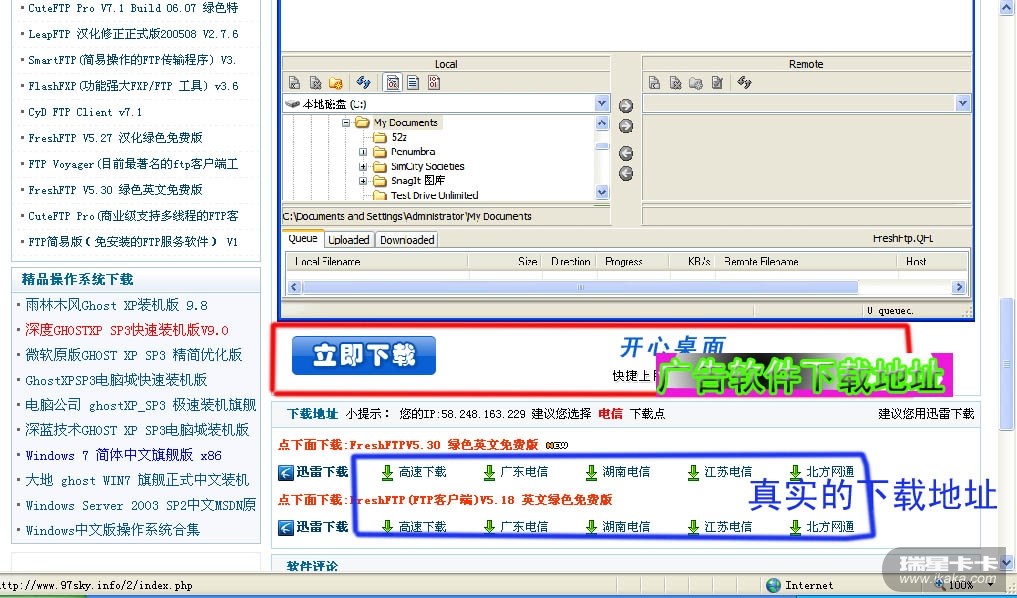Click the page-with-checkmark icon in Remote toolbar
1017x598 pixels.
(x=717, y=83)
